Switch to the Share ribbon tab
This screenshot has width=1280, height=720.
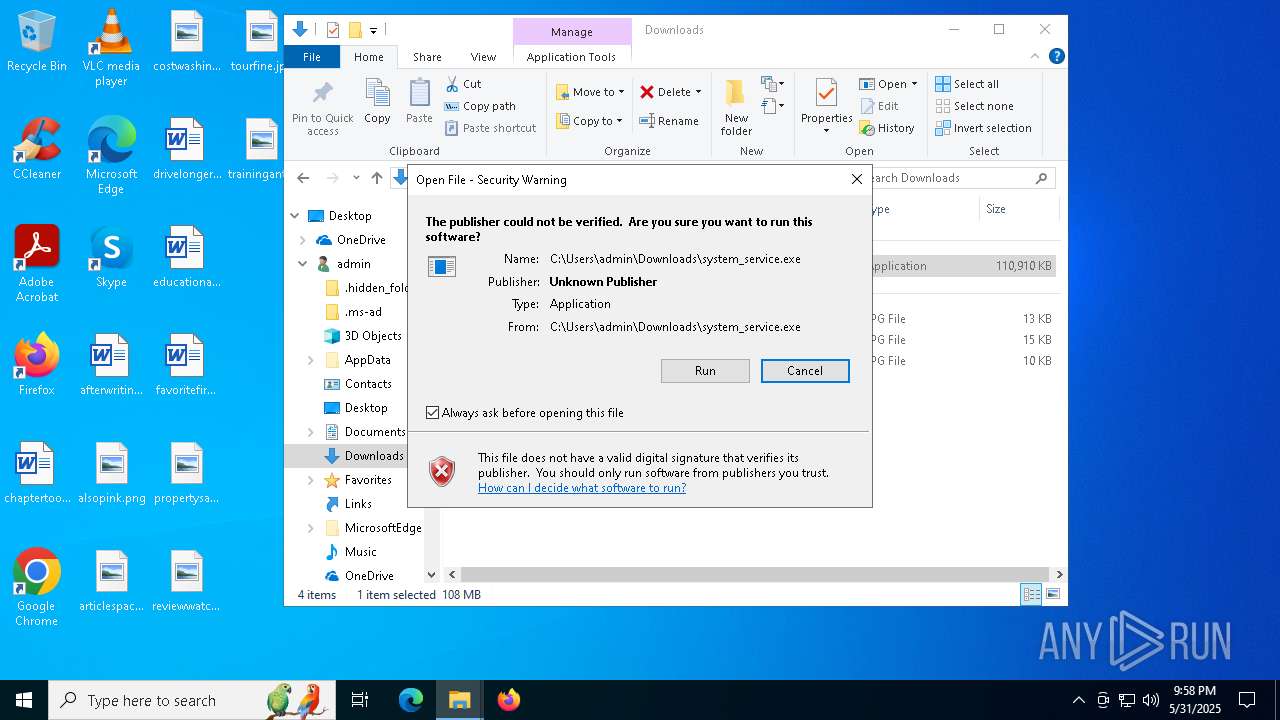[427, 57]
